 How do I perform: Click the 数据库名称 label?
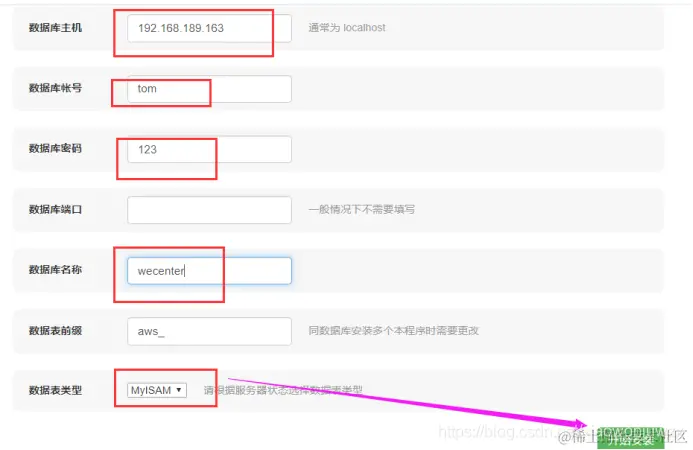point(55,270)
